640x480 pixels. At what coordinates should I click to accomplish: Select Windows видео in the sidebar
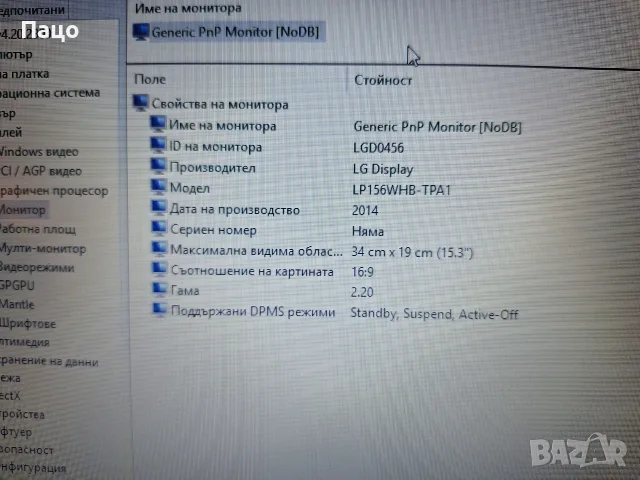pyautogui.click(x=39, y=152)
